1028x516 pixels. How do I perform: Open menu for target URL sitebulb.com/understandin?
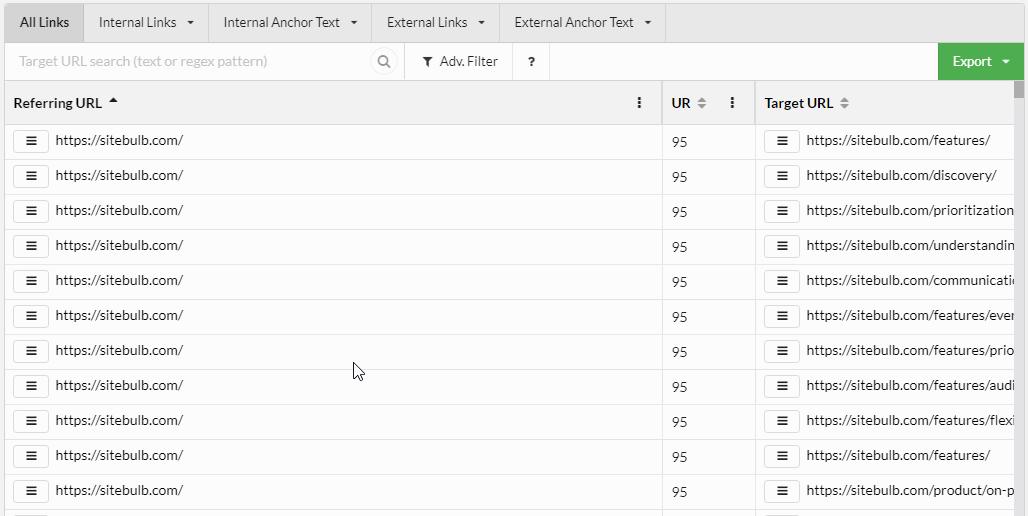(782, 246)
